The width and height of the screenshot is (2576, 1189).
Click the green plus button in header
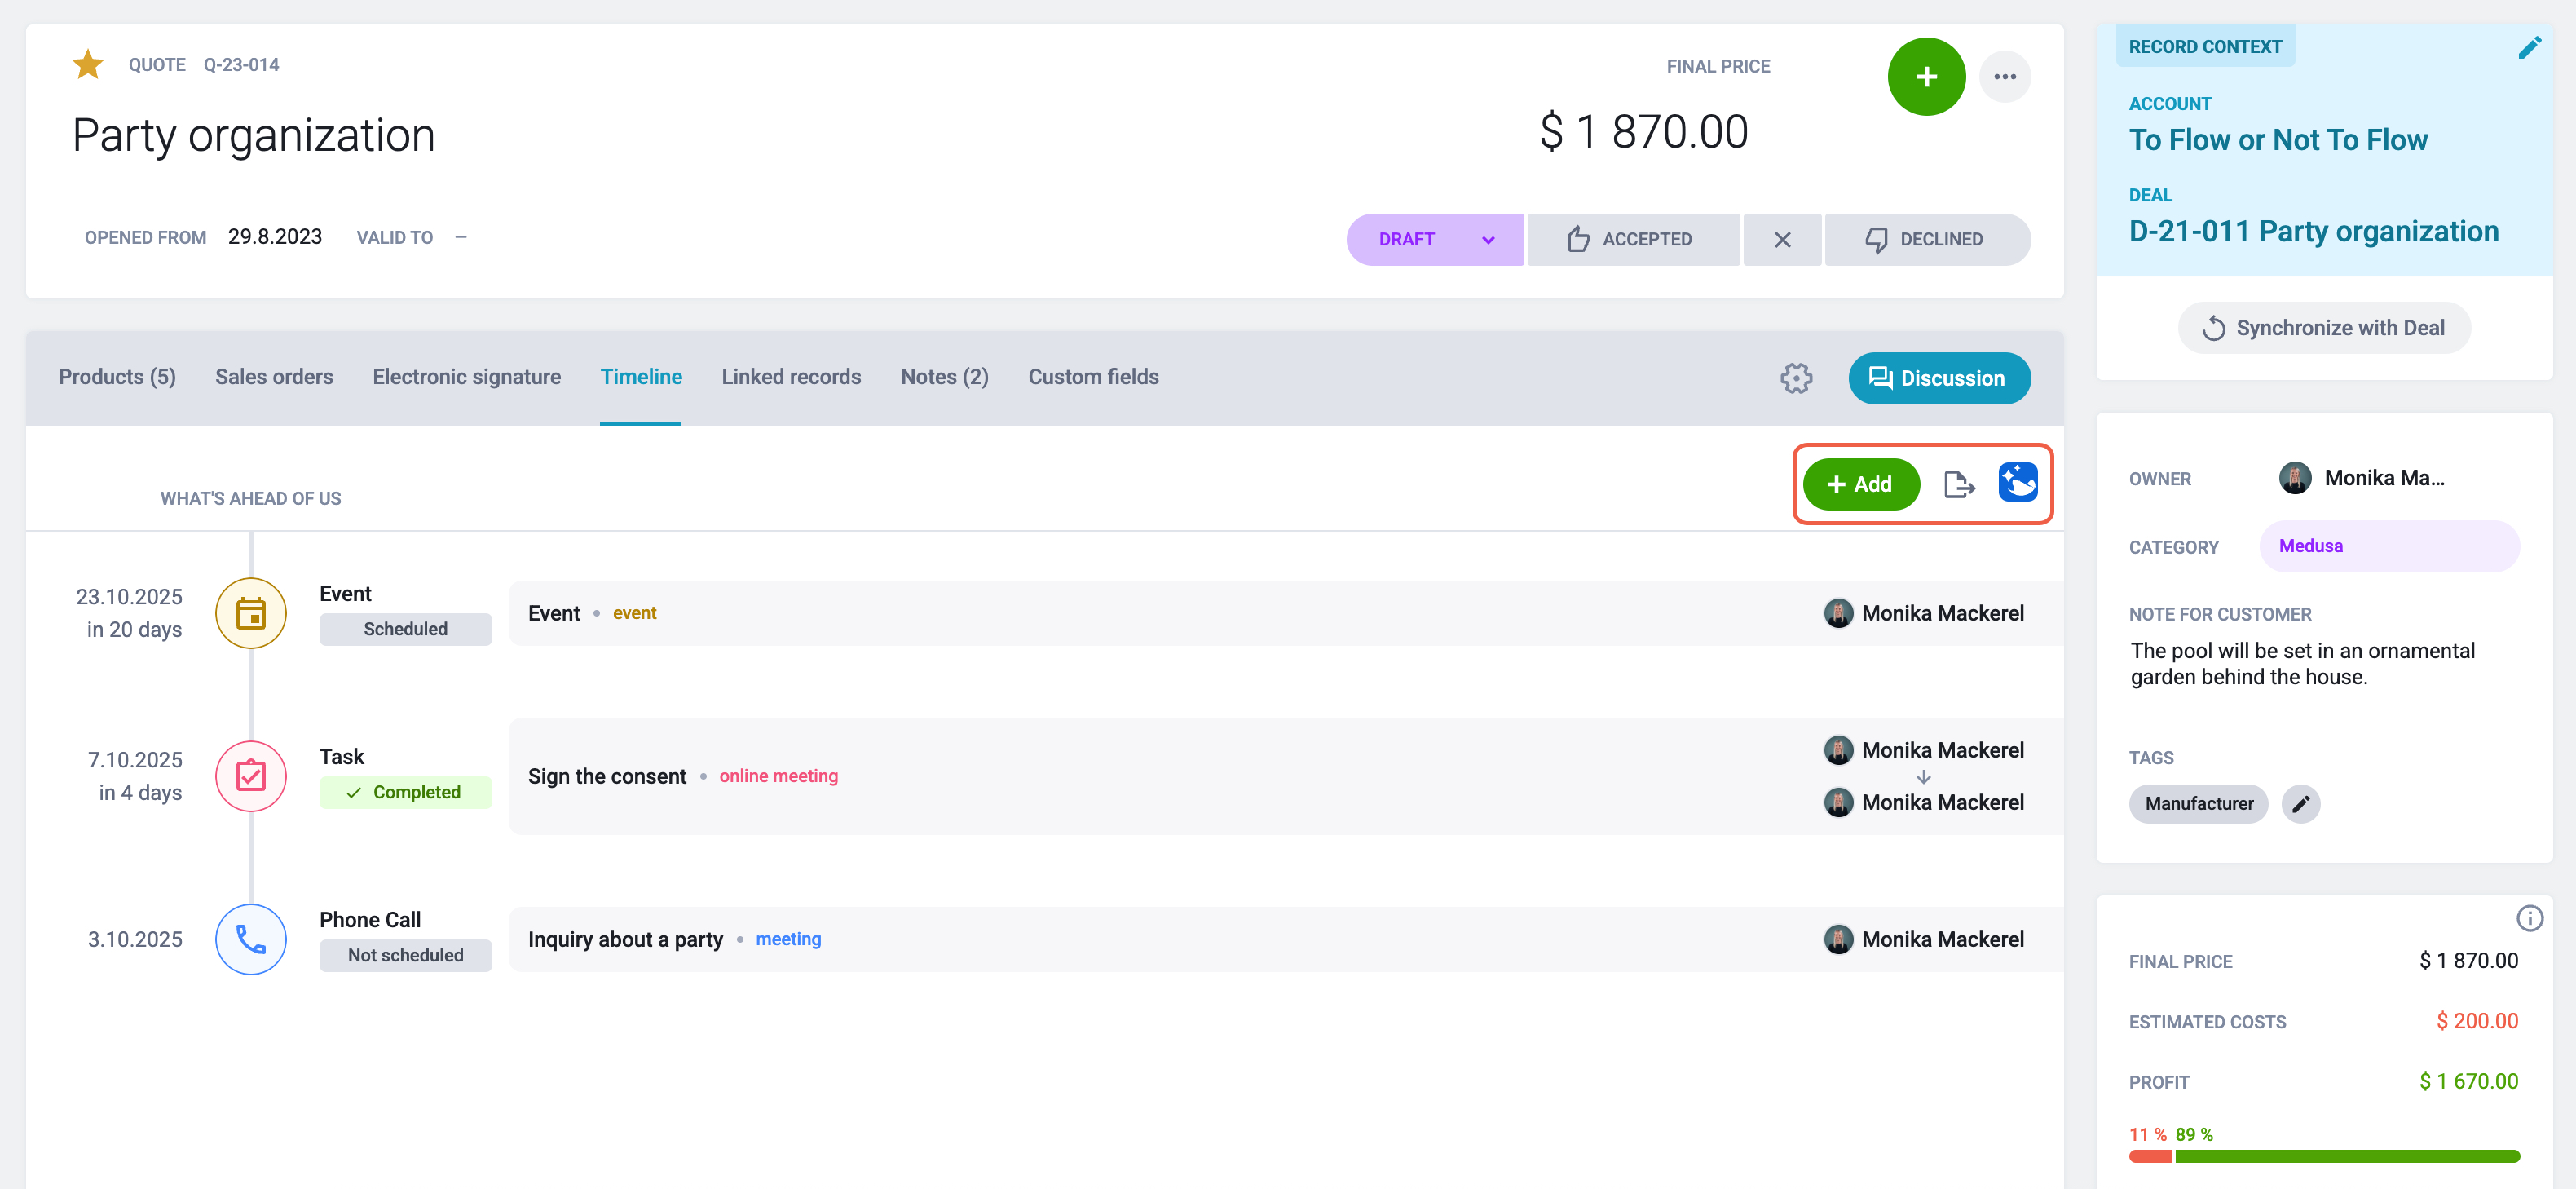tap(1926, 77)
